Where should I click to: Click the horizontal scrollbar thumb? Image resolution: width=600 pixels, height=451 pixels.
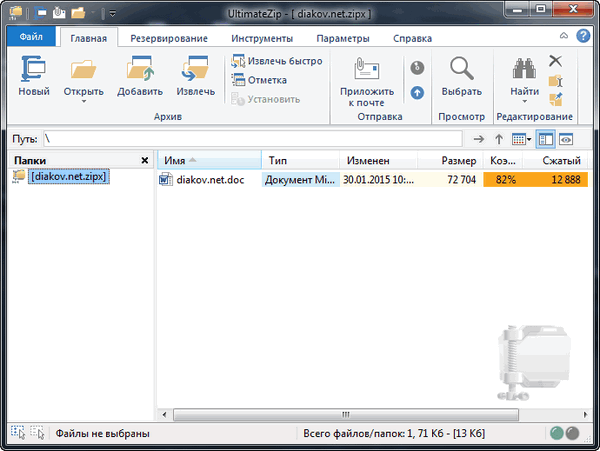[346, 415]
